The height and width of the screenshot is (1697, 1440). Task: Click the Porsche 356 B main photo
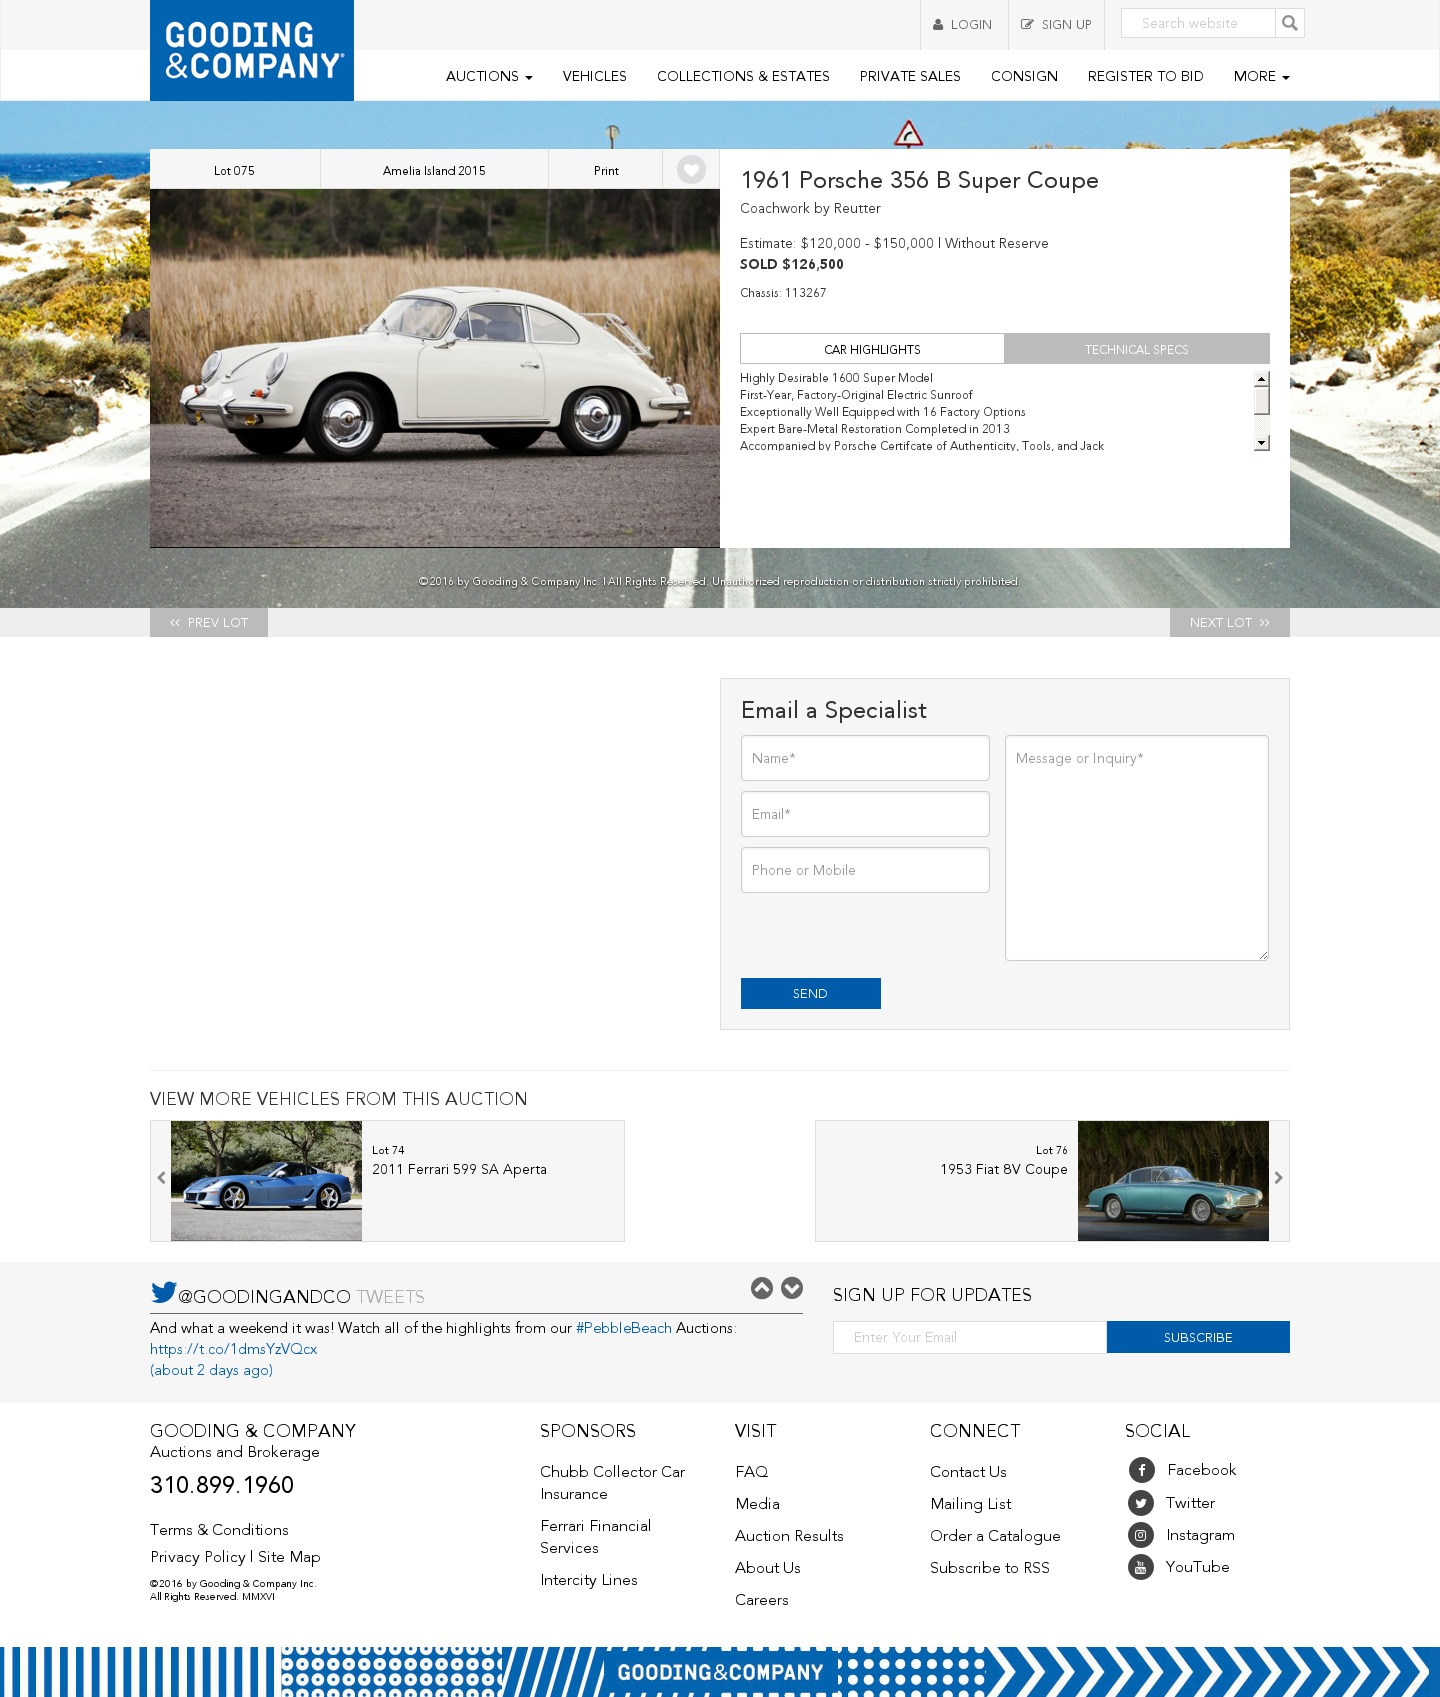[435, 368]
